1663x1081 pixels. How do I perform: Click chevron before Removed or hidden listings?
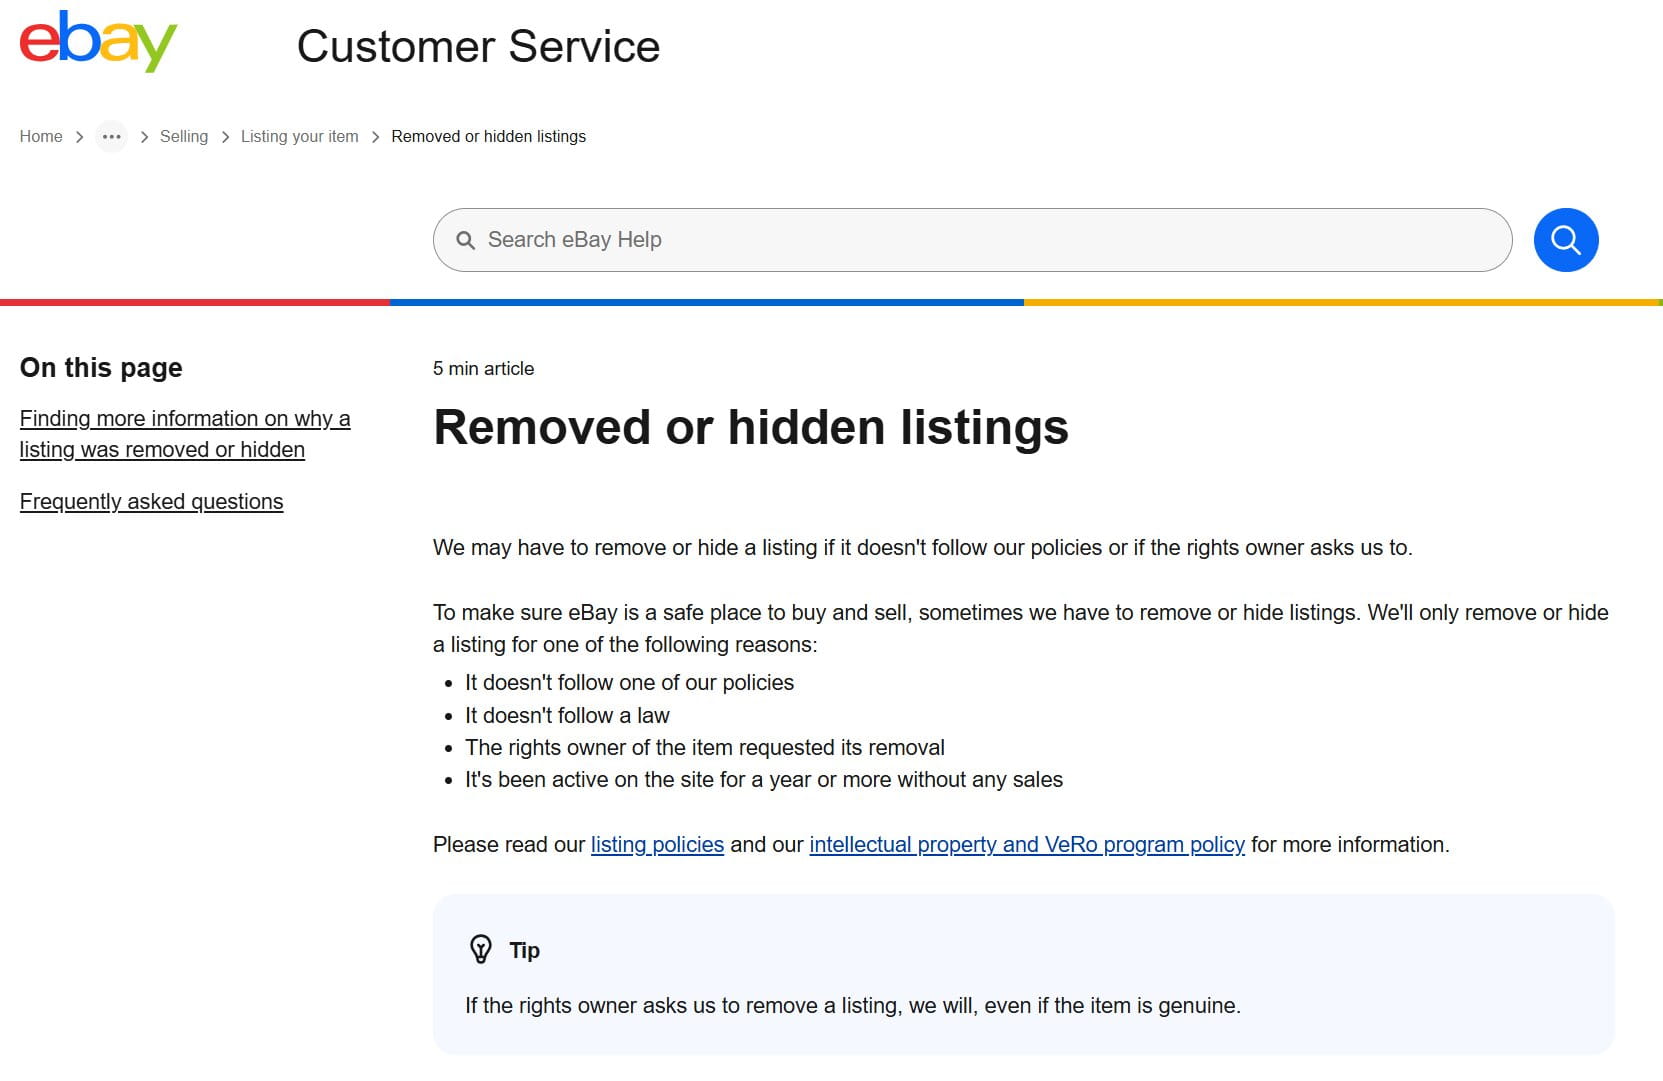point(375,137)
